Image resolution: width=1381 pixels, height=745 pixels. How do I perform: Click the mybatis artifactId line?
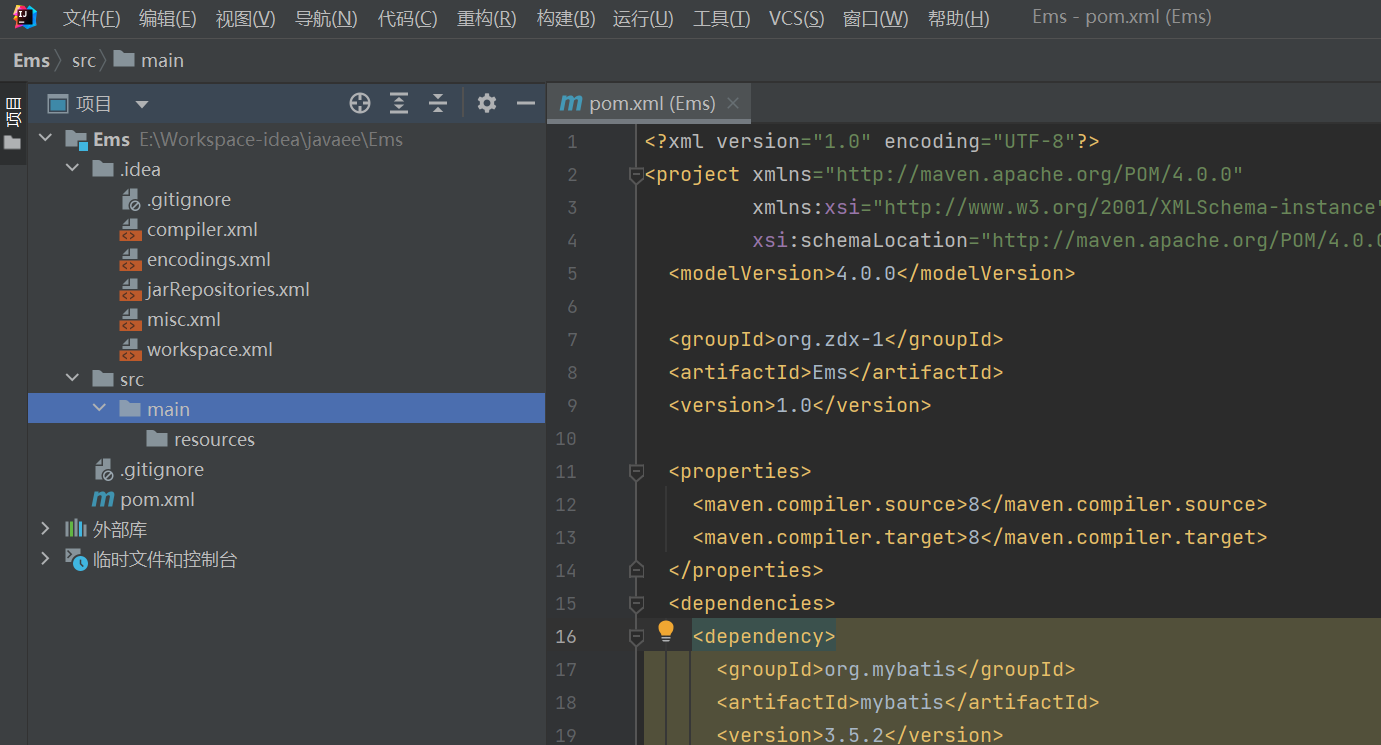[x=908, y=702]
